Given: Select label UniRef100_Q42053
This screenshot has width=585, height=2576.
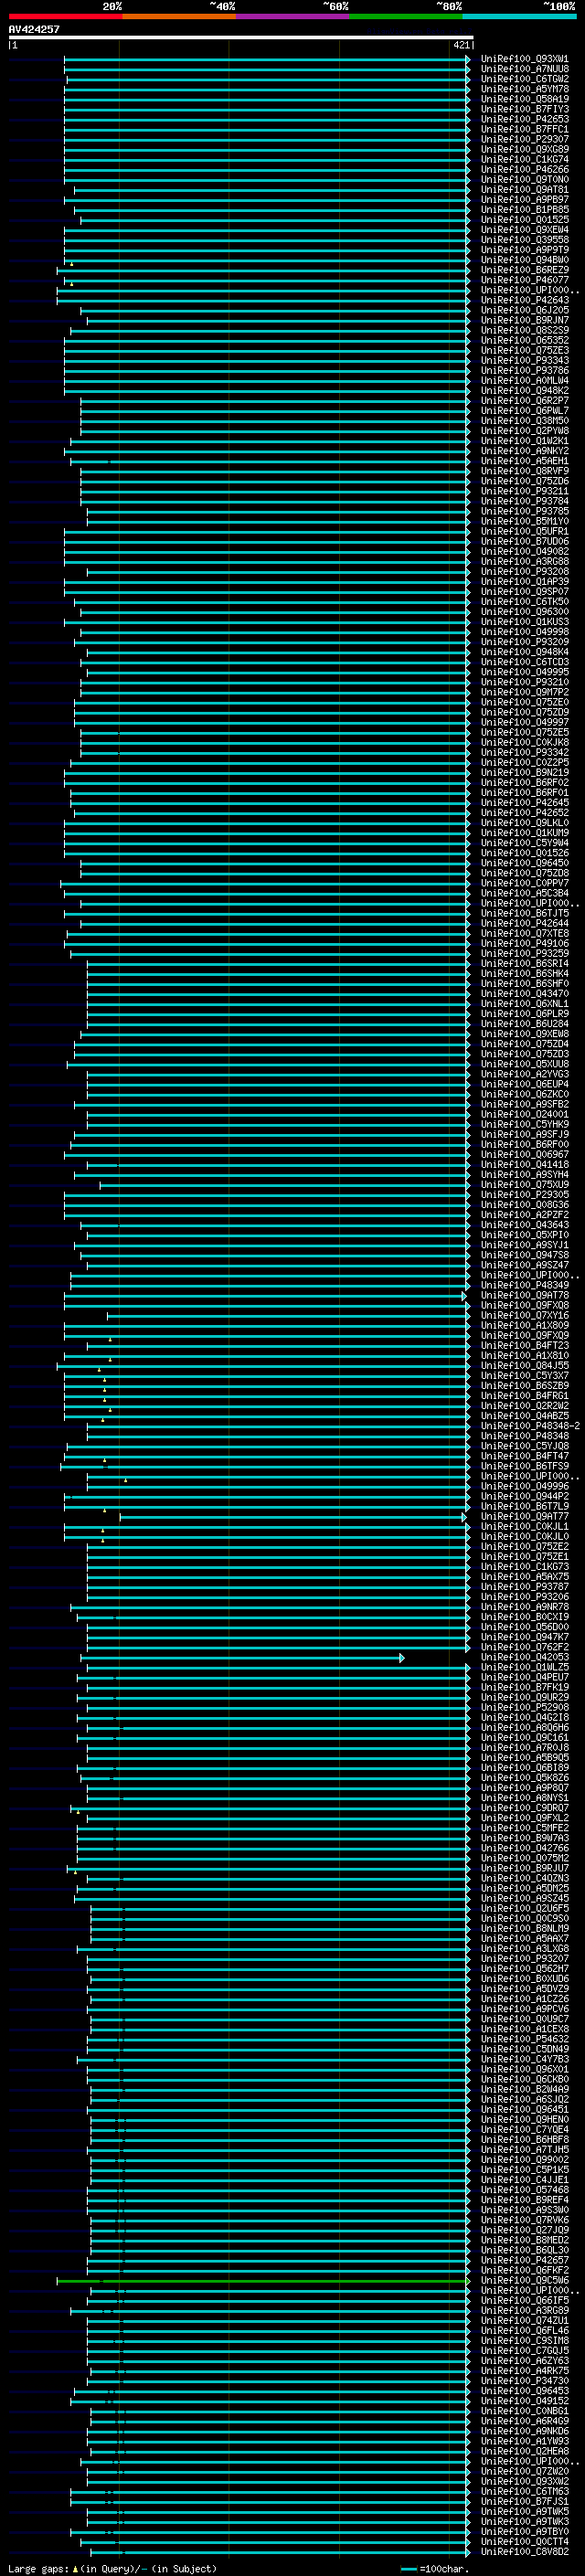Looking at the screenshot, I should point(524,1657).
